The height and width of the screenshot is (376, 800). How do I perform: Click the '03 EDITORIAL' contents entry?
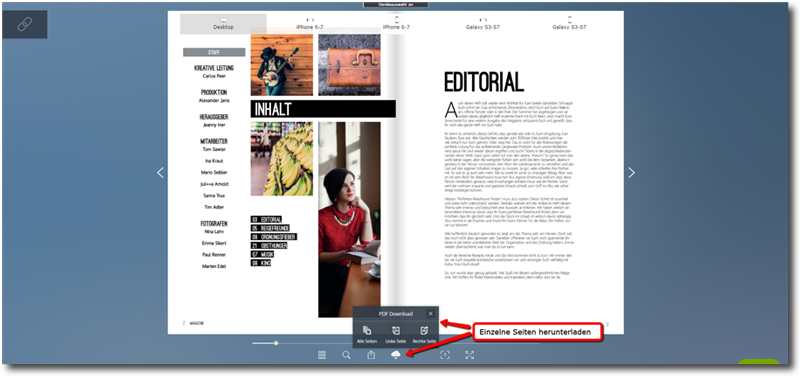(266, 219)
